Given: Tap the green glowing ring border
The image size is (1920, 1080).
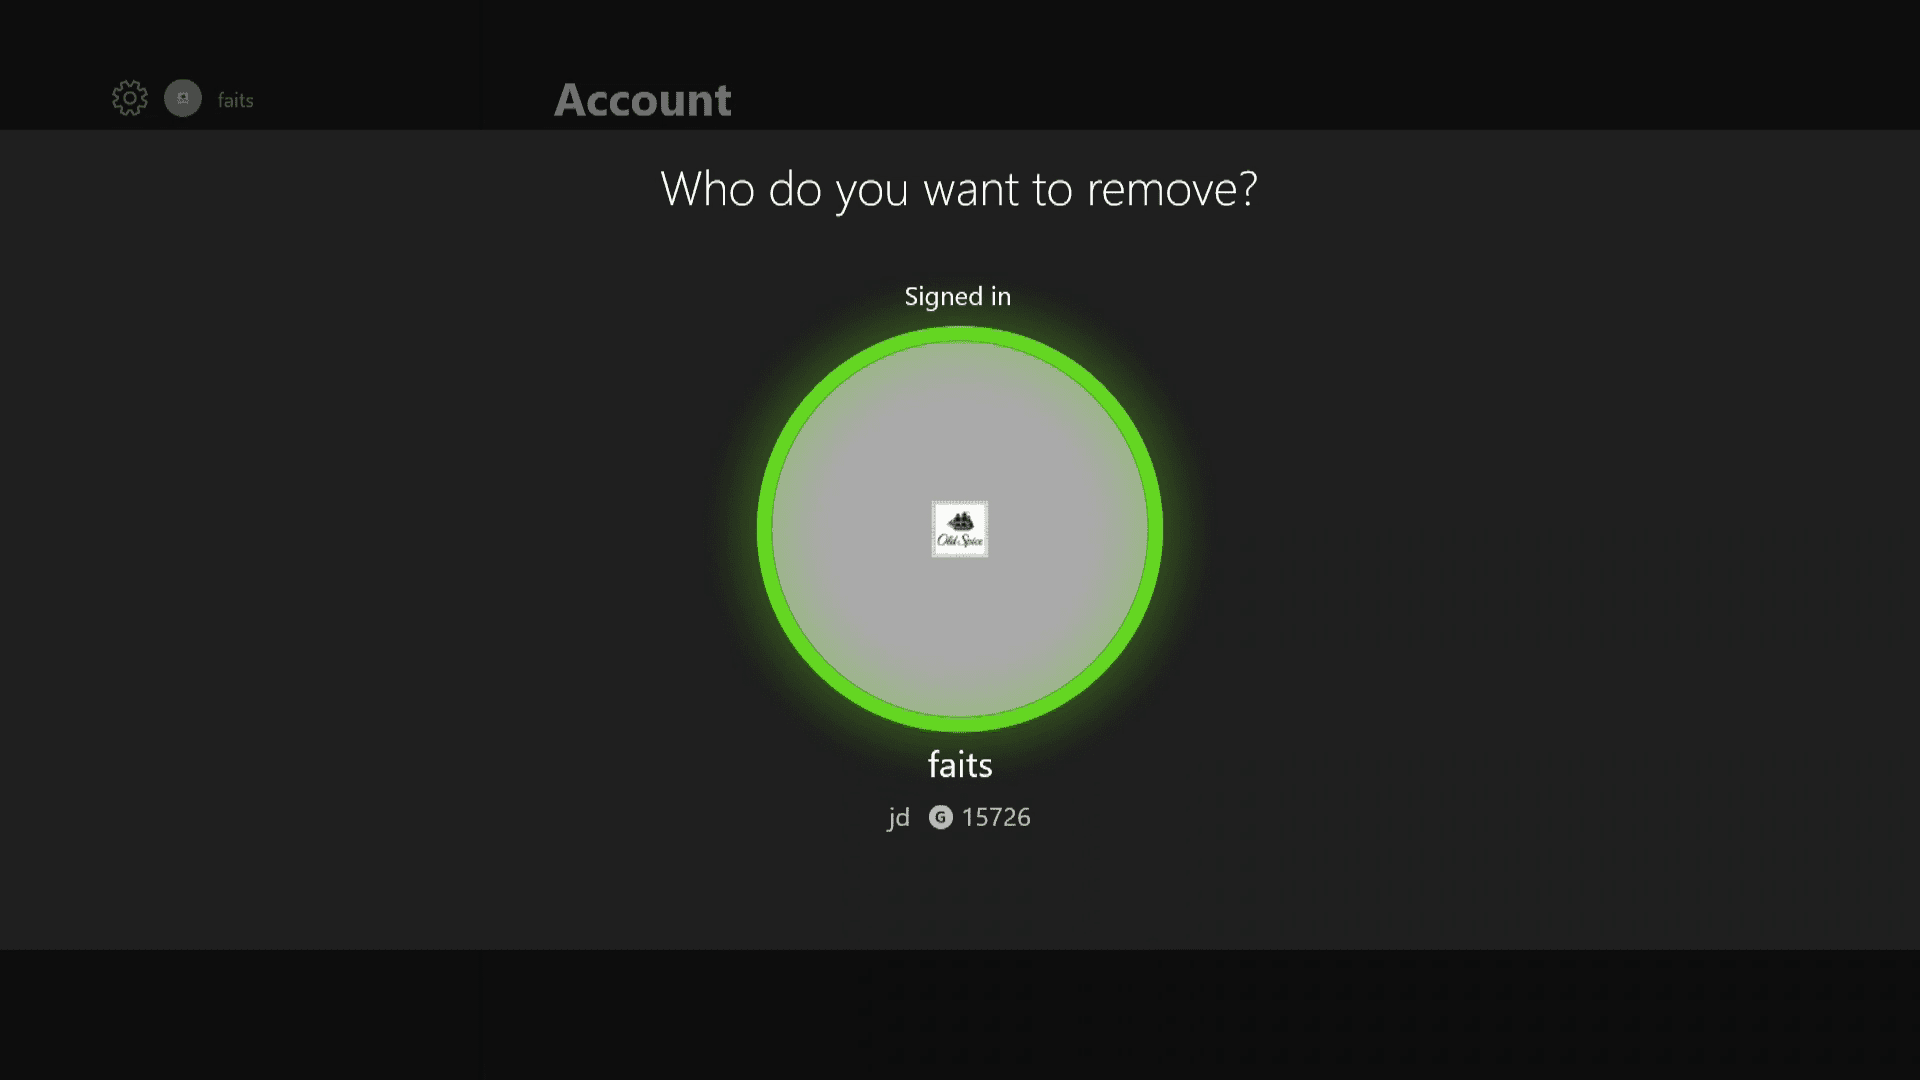Looking at the screenshot, I should click(x=960, y=334).
